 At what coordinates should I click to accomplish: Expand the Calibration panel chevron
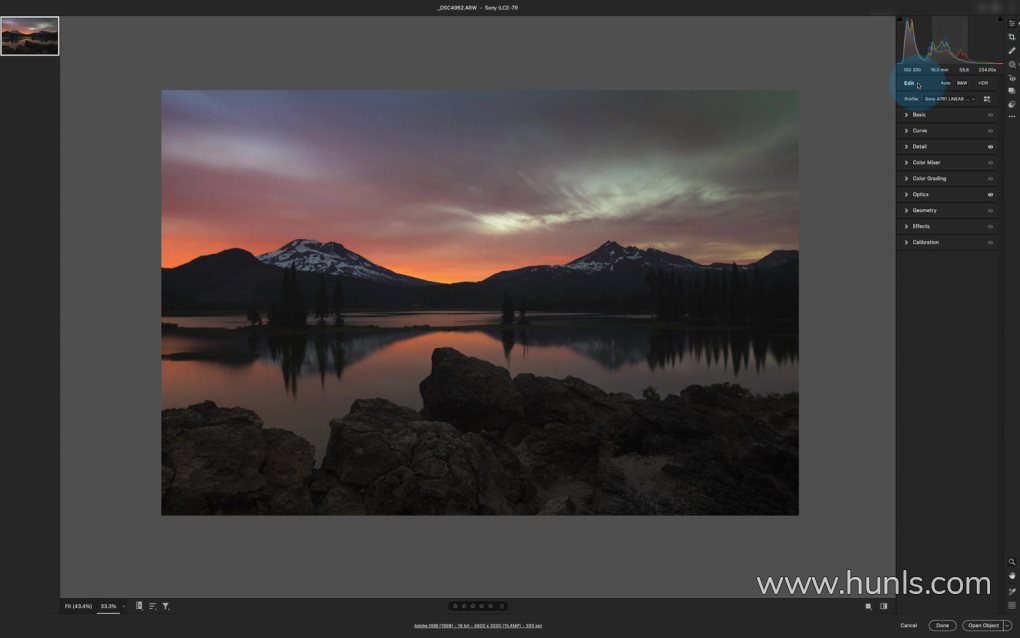tap(906, 243)
